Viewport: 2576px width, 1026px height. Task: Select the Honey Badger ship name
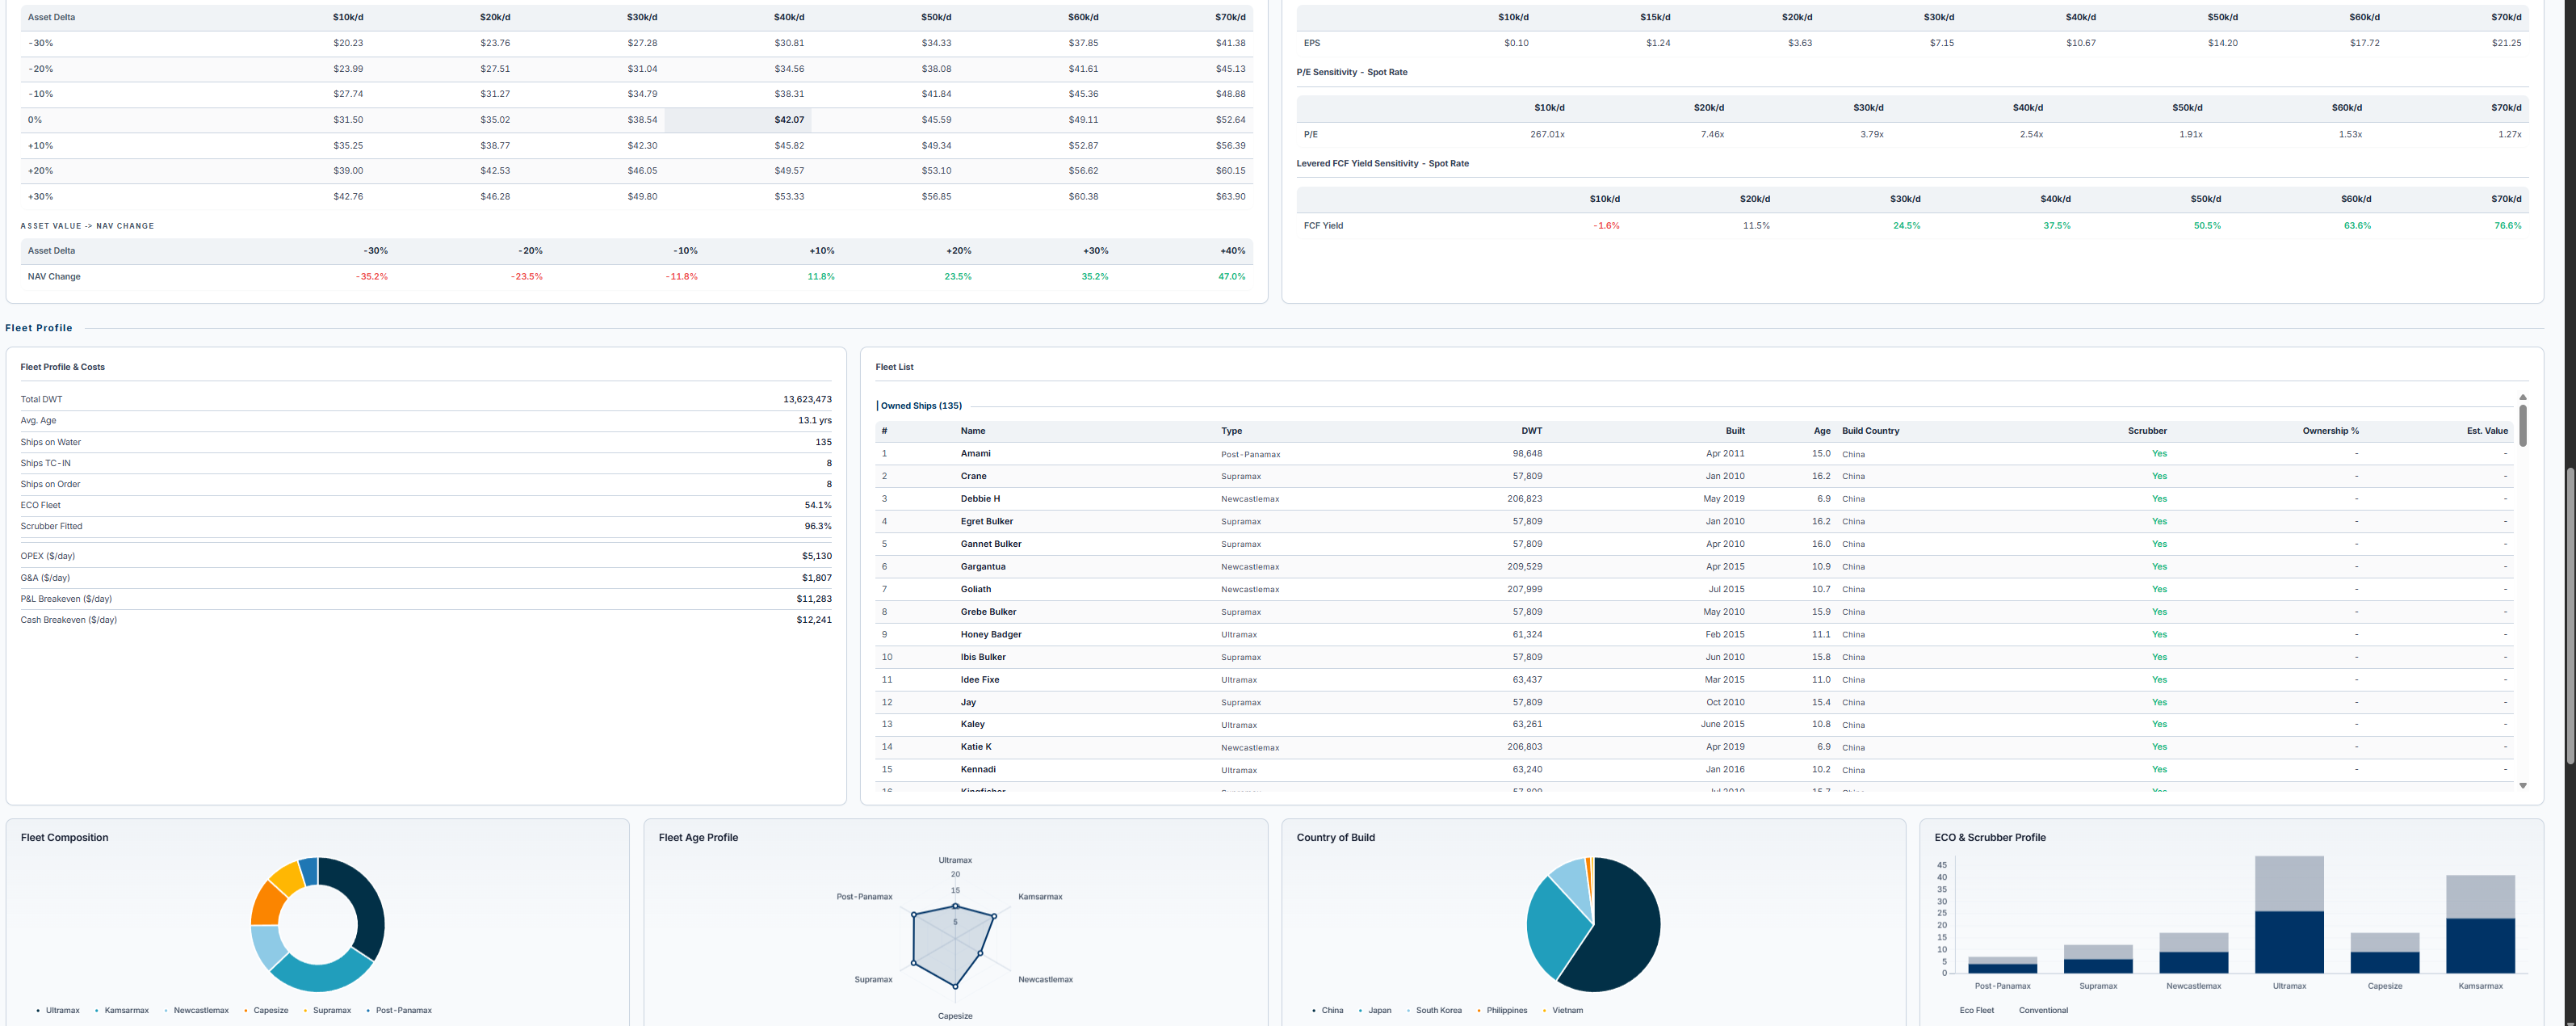tap(991, 635)
